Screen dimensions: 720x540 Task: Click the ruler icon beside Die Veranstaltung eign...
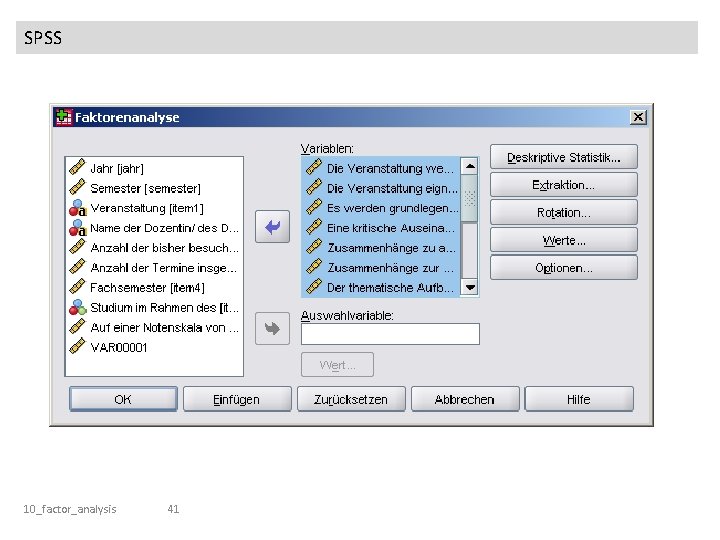[x=314, y=187]
